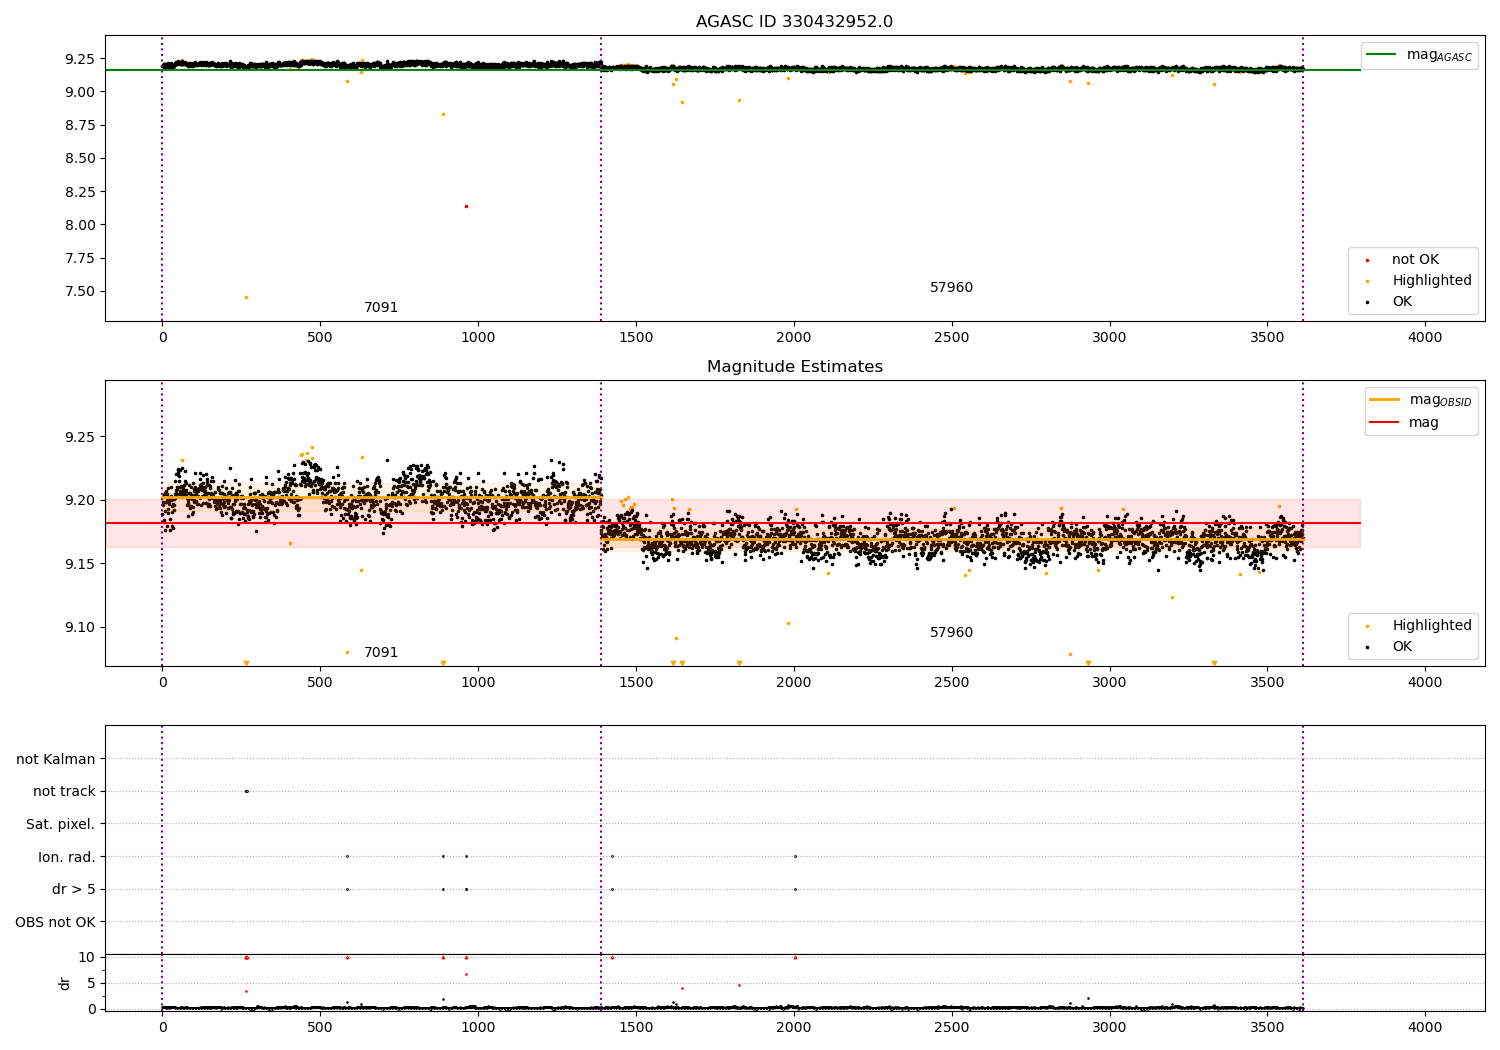Select the "Magnitude Estimates" subplot title
Screen dimensions: 1500x1050
pyautogui.click(x=794, y=367)
